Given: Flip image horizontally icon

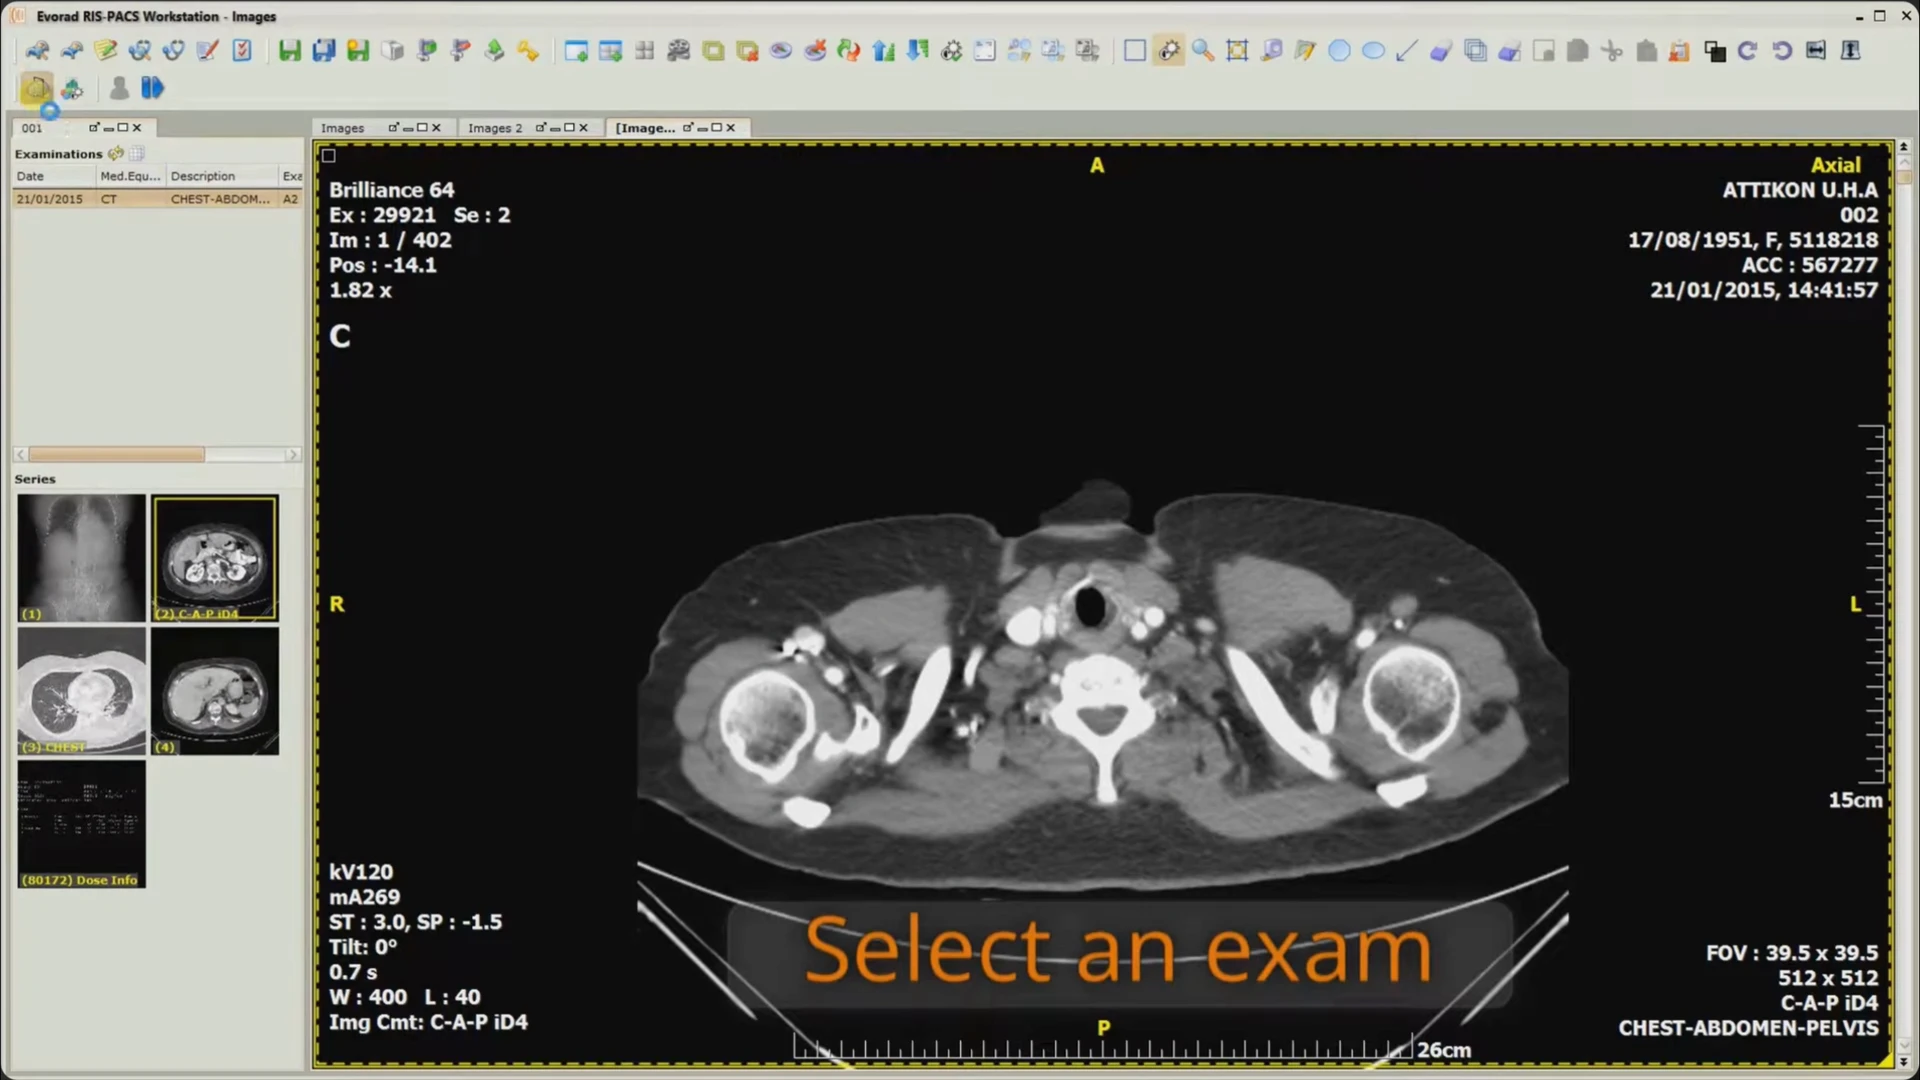Looking at the screenshot, I should pyautogui.click(x=1816, y=50).
